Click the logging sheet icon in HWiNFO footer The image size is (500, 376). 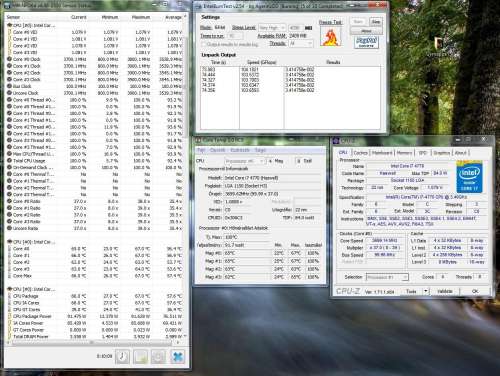140,357
